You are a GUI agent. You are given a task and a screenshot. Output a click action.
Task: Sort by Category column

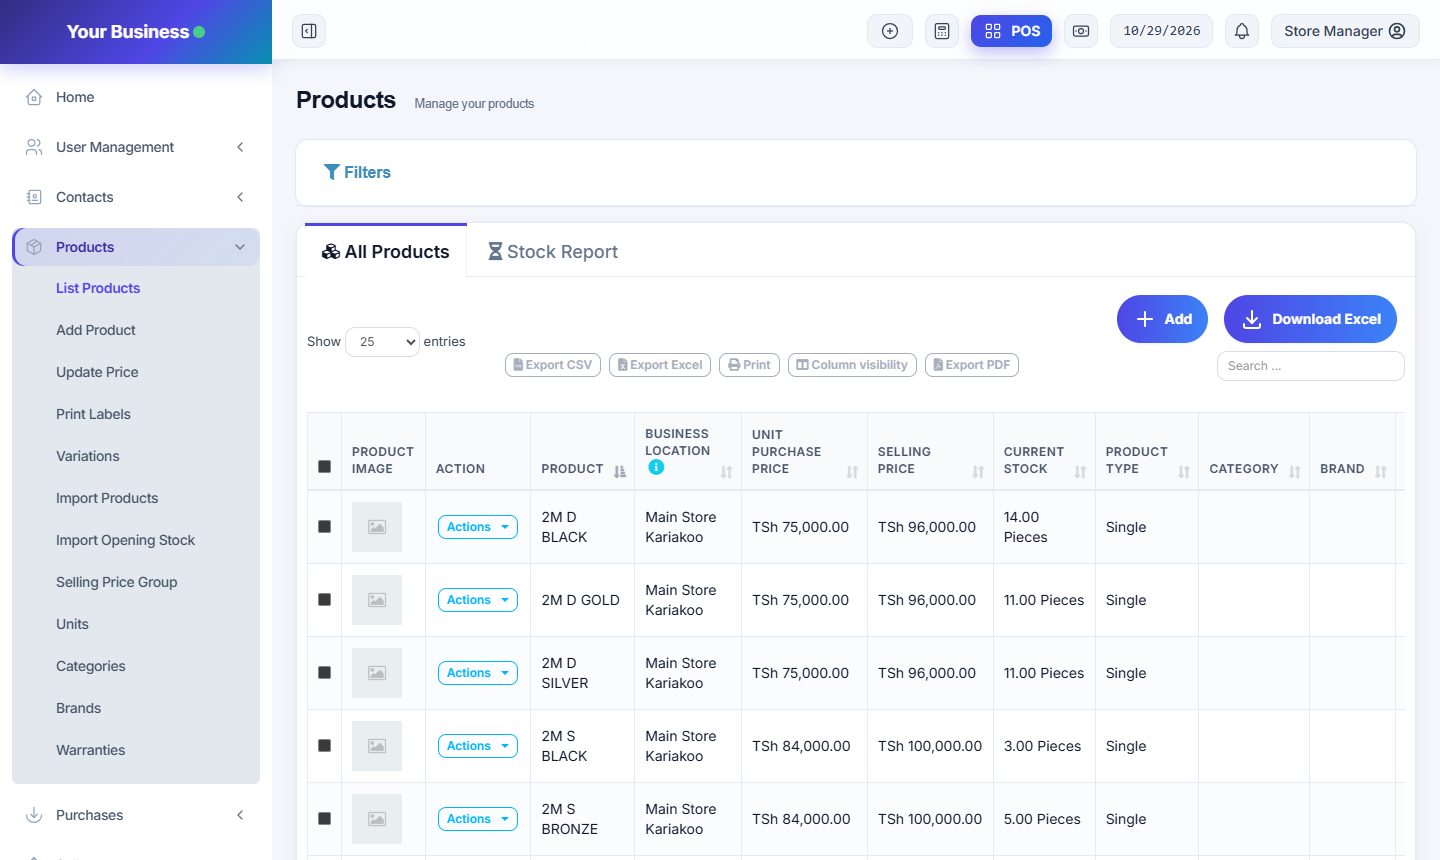point(1295,471)
